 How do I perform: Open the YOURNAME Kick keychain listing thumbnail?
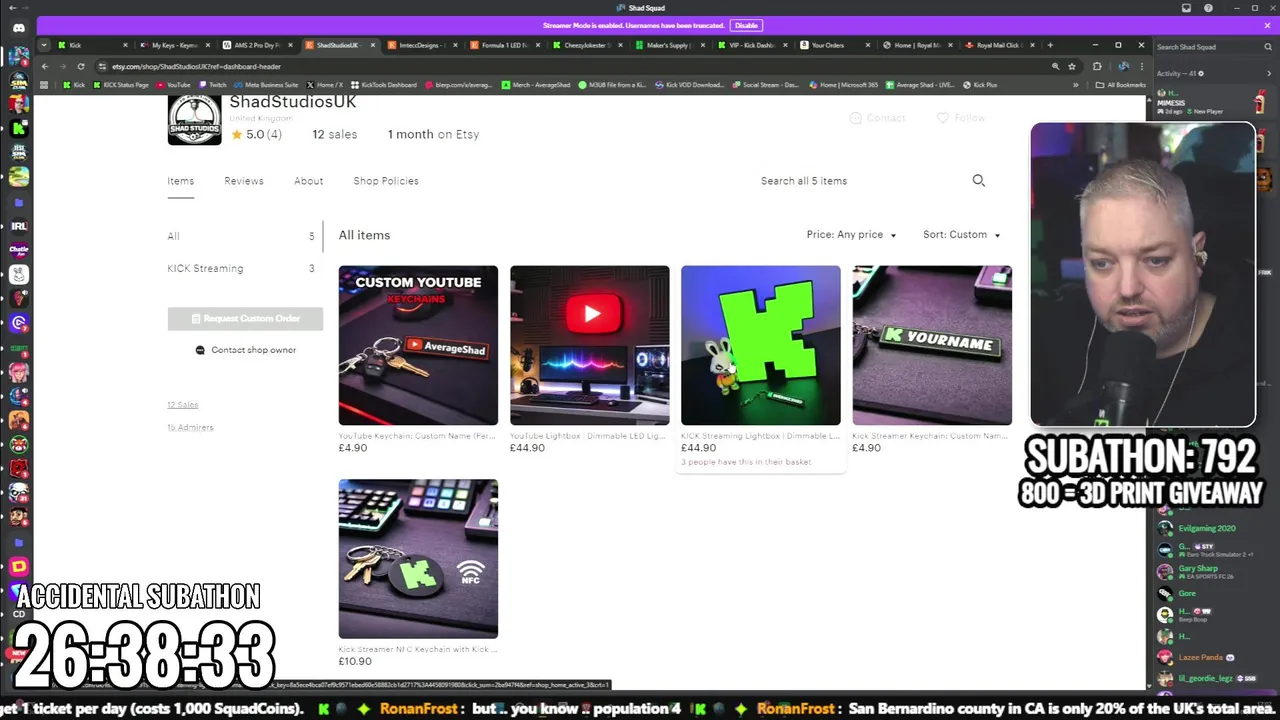pyautogui.click(x=932, y=345)
